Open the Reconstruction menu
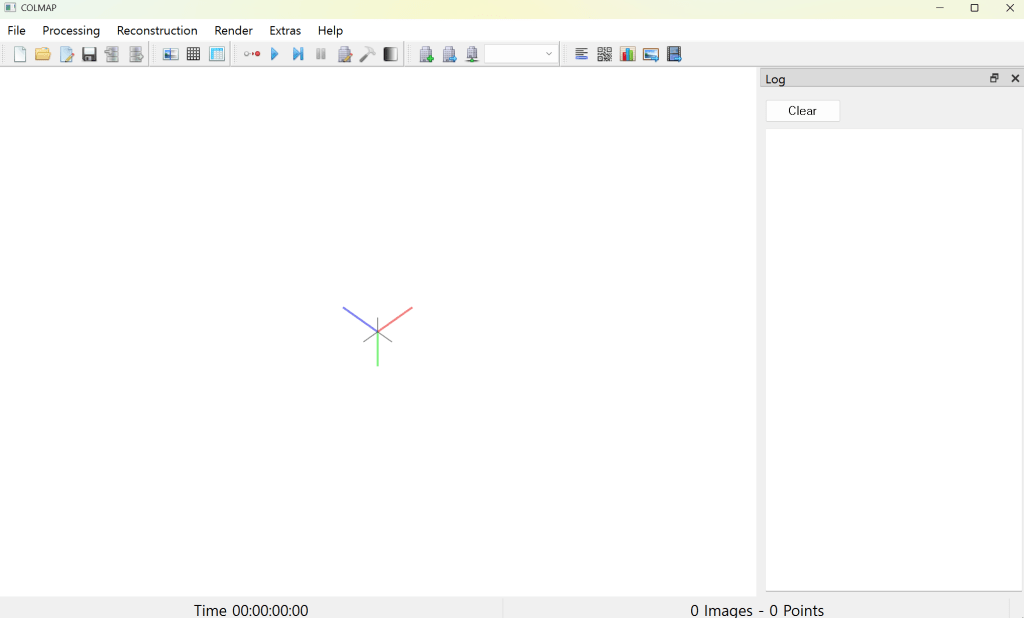The image size is (1024, 618). pos(157,31)
